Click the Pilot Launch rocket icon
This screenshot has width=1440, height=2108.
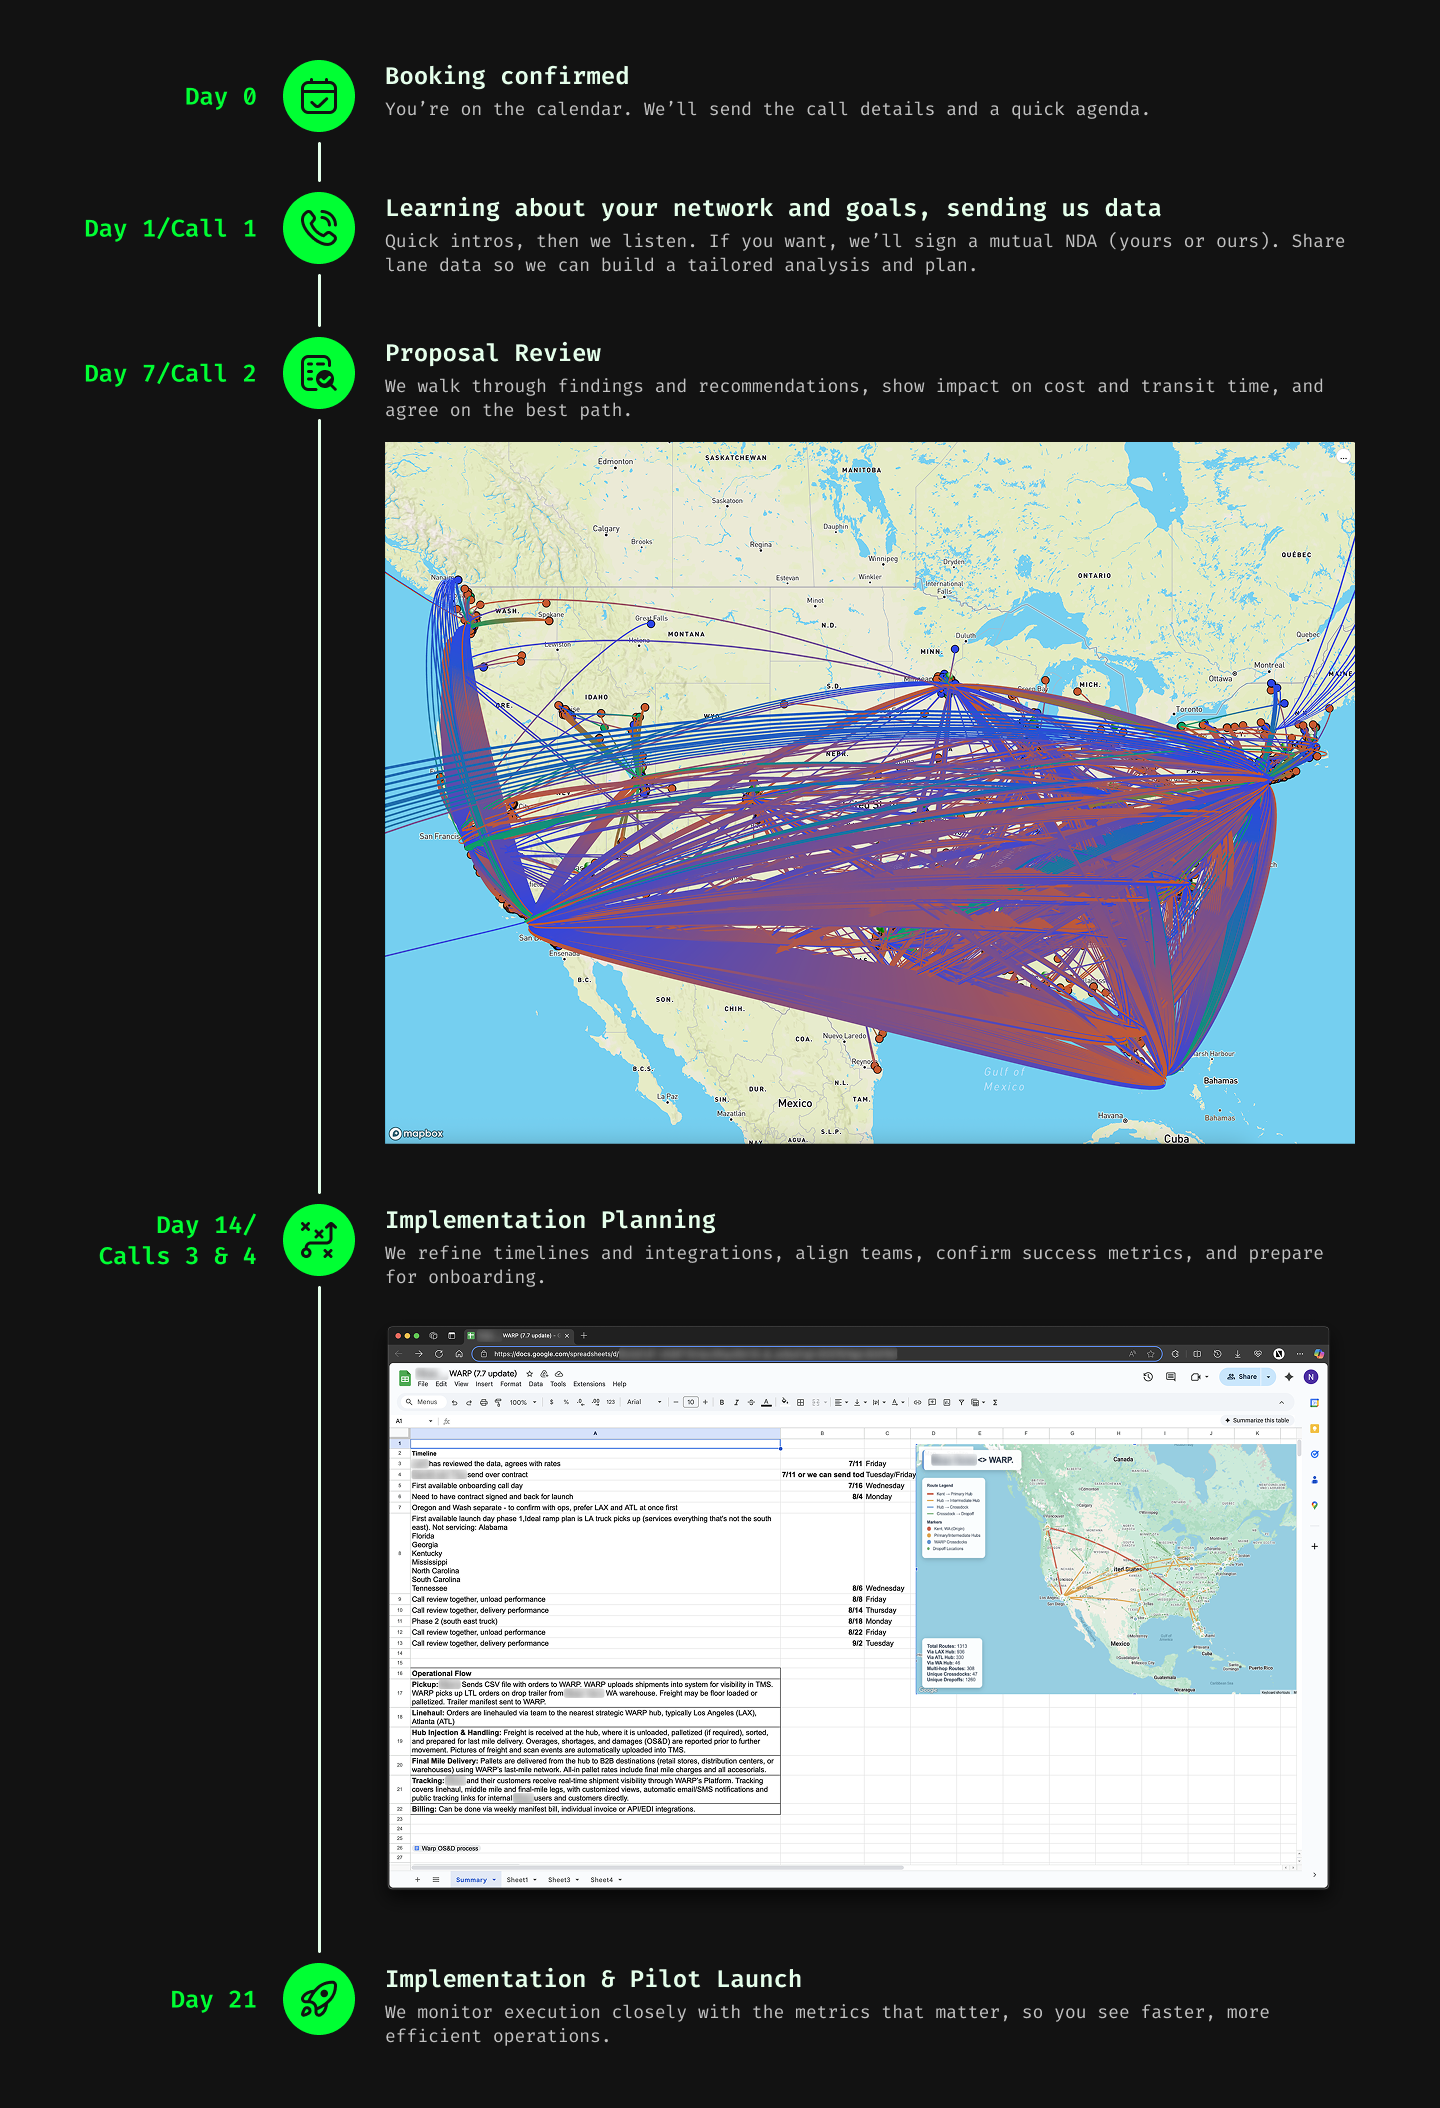(x=319, y=1999)
